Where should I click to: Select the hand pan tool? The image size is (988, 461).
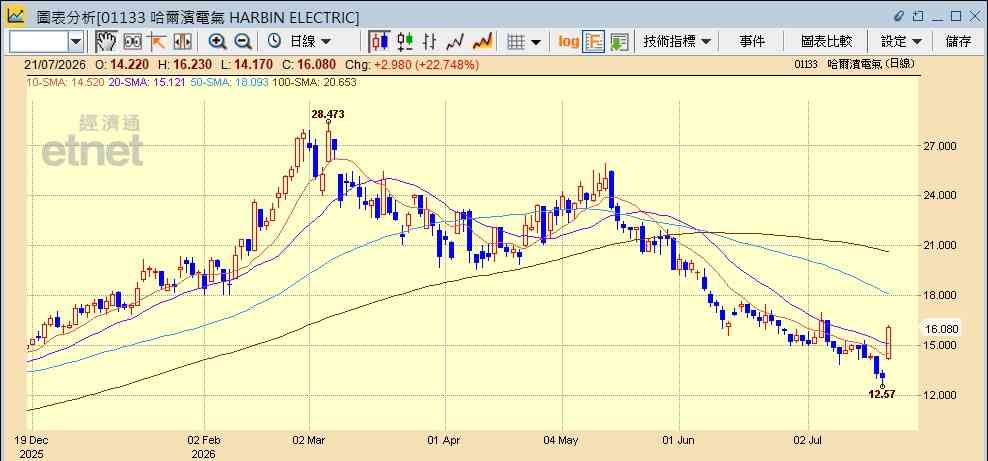pos(106,42)
